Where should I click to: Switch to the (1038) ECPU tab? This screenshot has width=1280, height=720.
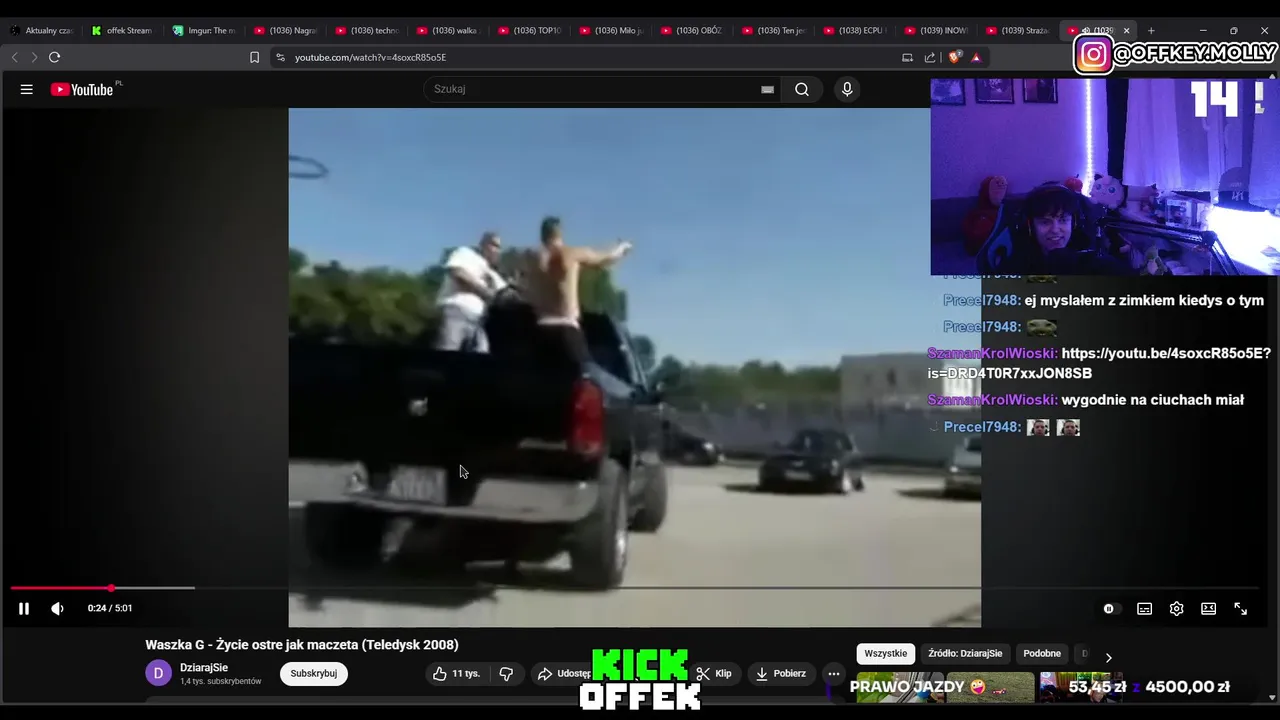tap(855, 30)
